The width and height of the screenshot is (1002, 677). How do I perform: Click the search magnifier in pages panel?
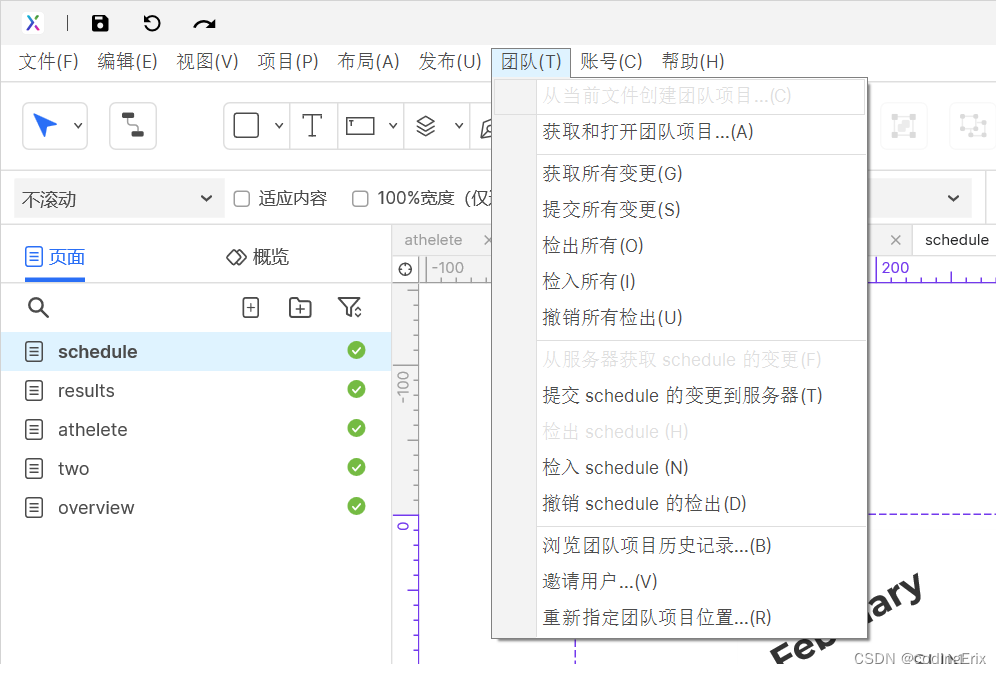pyautogui.click(x=38, y=307)
